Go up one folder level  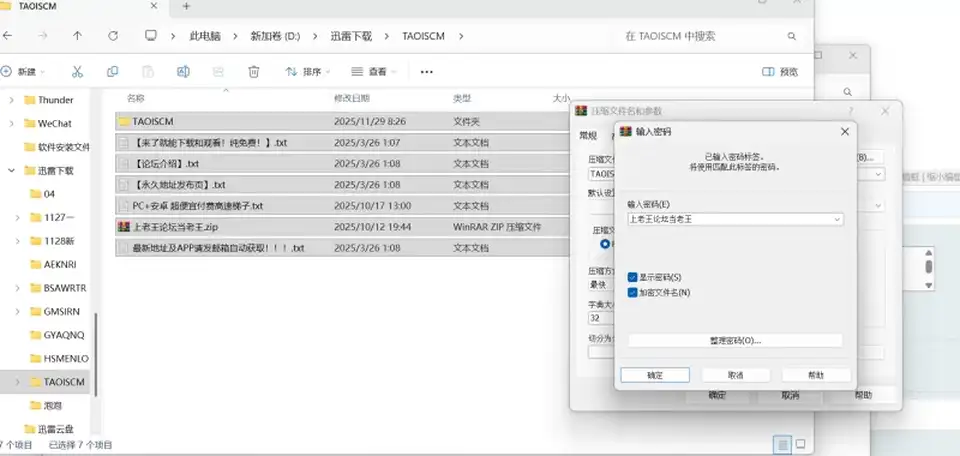(77, 36)
